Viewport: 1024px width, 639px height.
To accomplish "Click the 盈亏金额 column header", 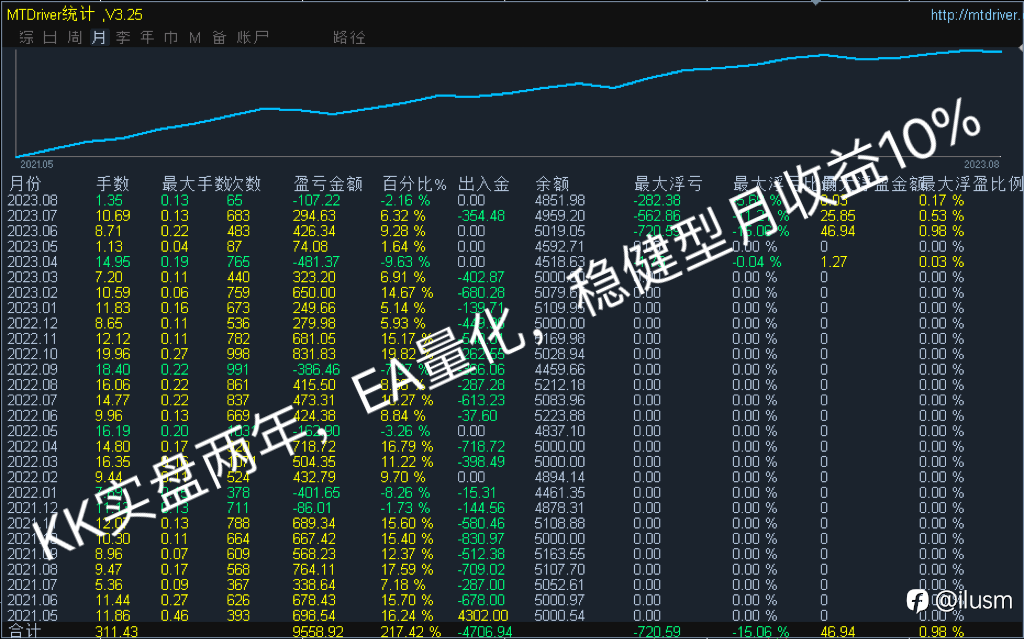I will [x=328, y=184].
